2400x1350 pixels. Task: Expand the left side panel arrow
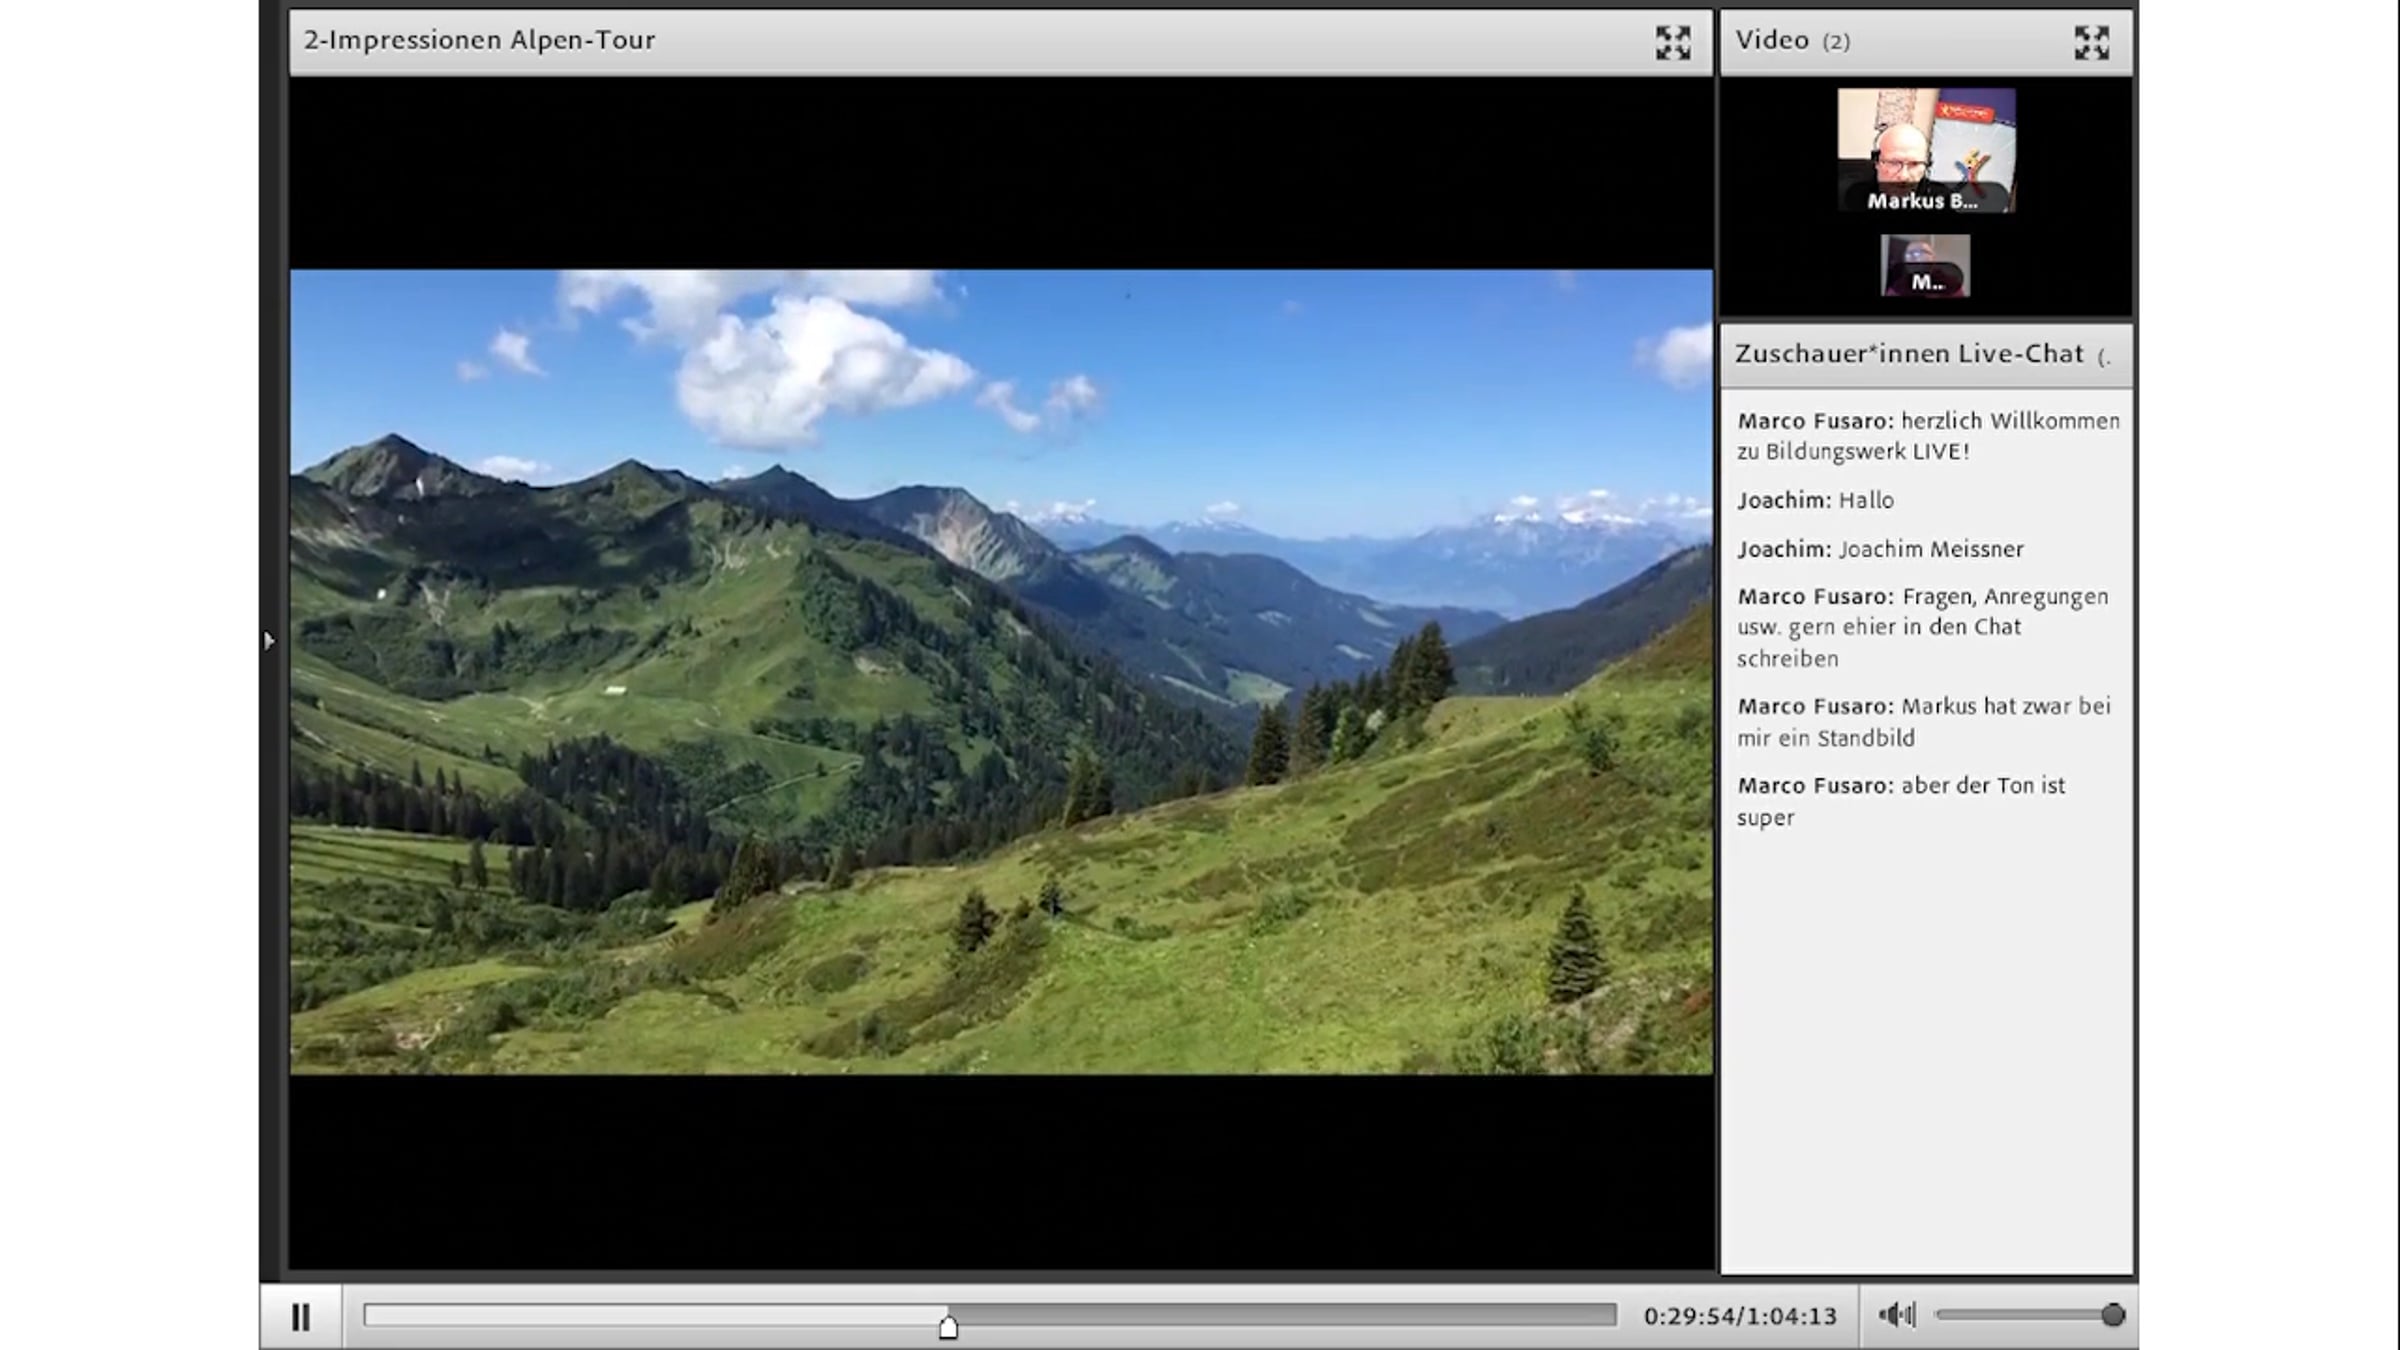(268, 640)
